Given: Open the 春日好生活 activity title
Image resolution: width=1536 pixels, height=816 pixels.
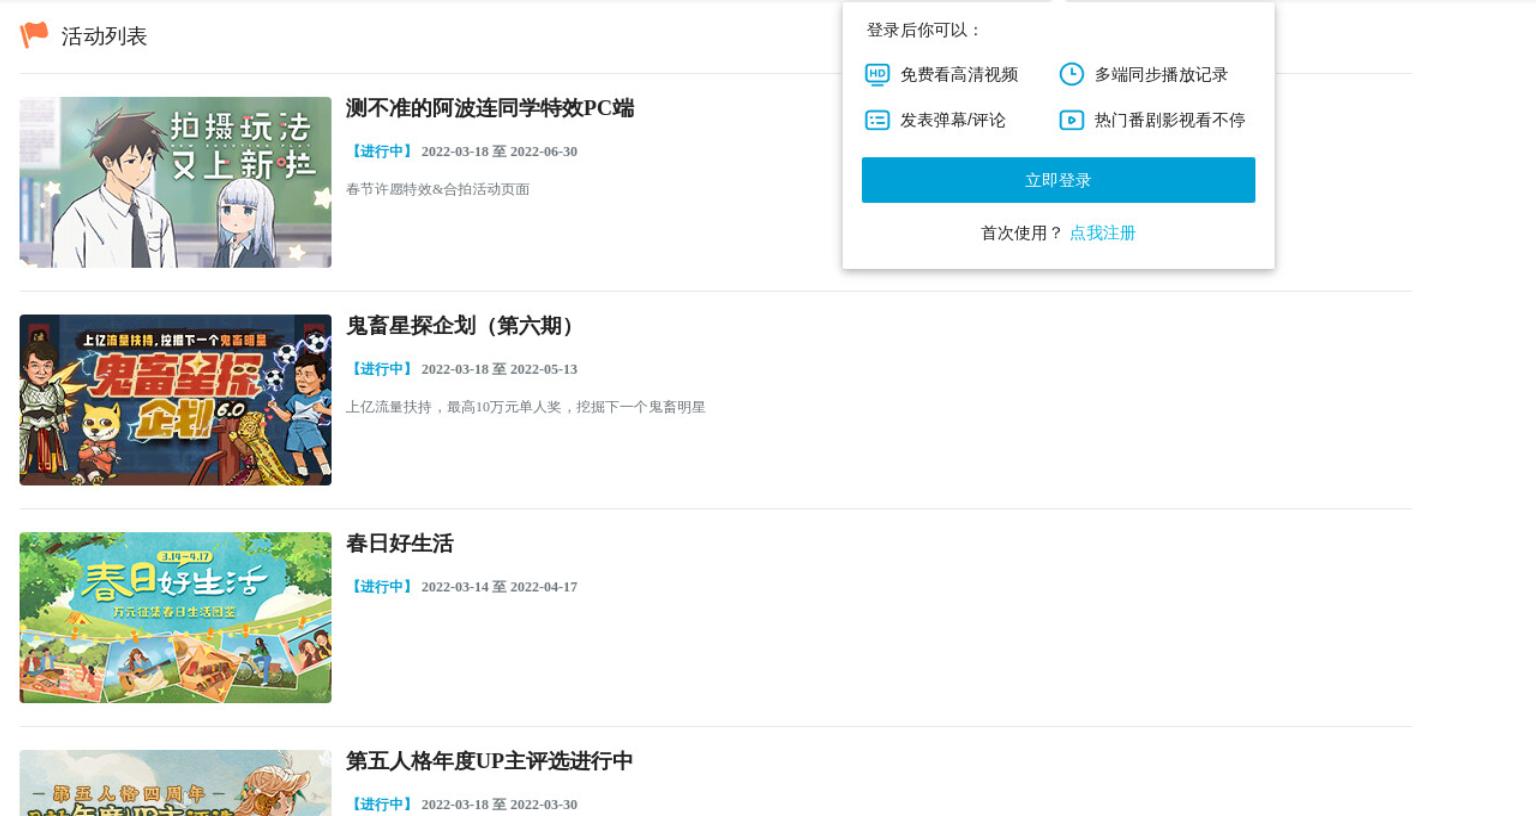Looking at the screenshot, I should (x=400, y=543).
